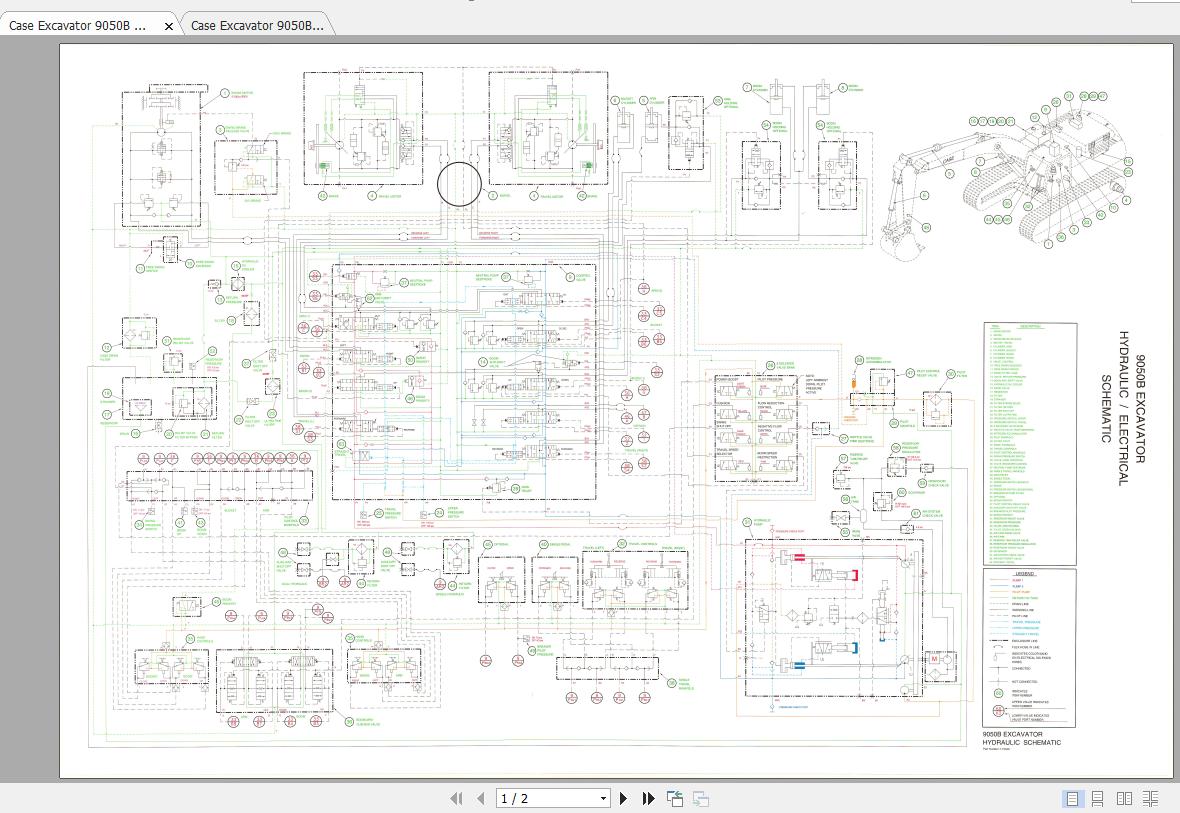Image resolution: width=1180 pixels, height=813 pixels.
Task: Go back one page
Action: [477, 798]
